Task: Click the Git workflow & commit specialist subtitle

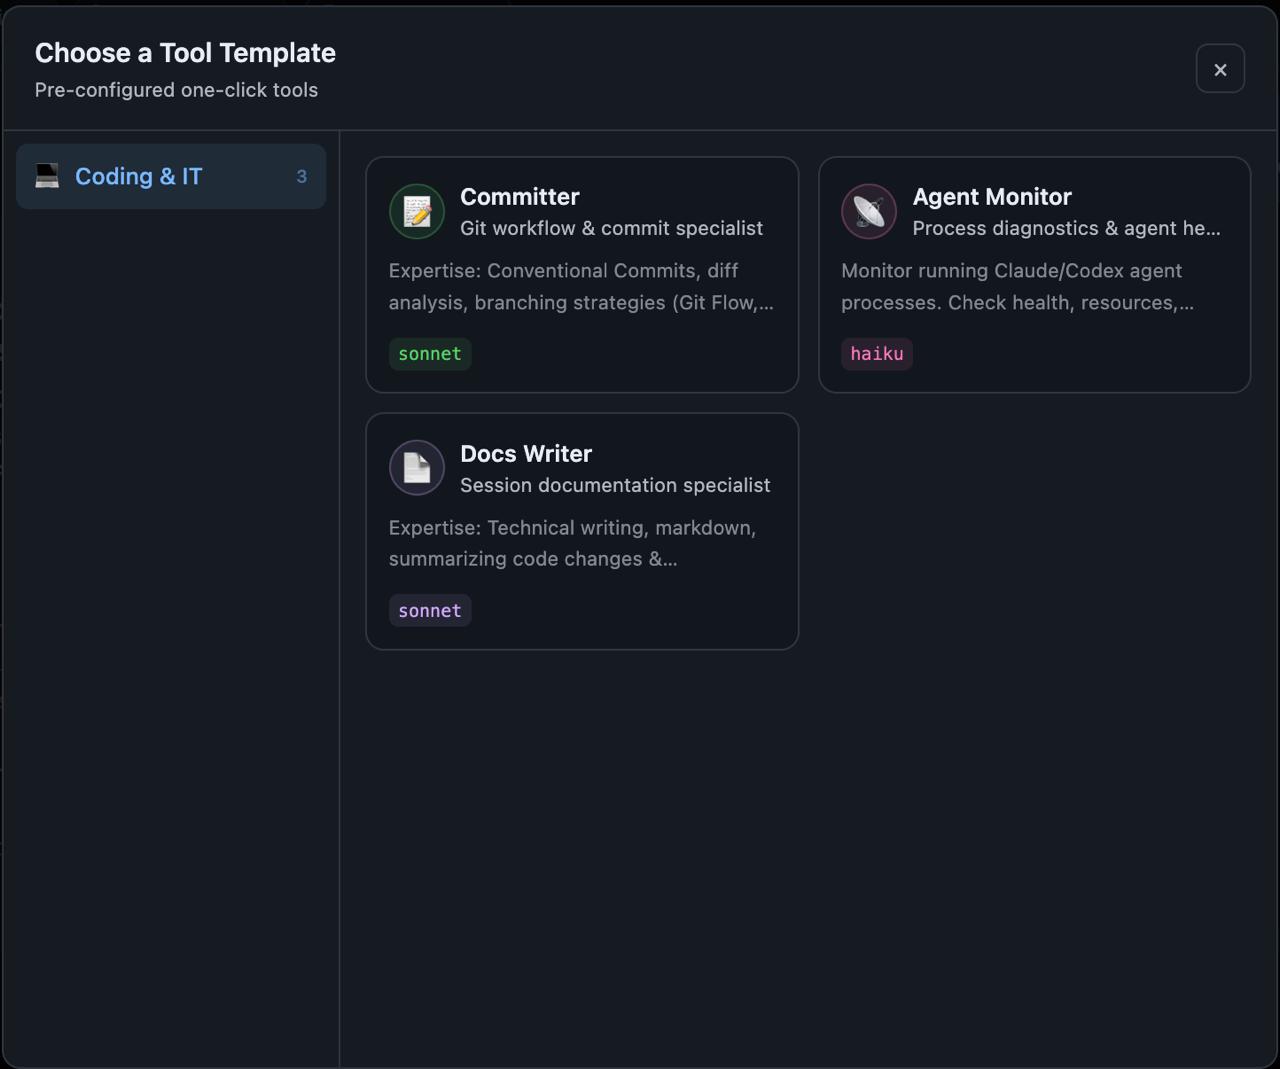Action: [x=611, y=229]
